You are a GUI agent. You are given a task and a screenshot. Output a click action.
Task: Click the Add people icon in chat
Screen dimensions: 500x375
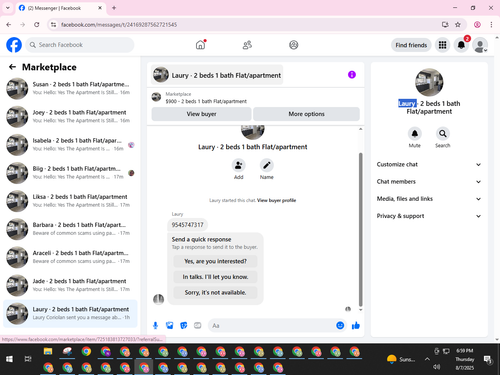coord(239,165)
